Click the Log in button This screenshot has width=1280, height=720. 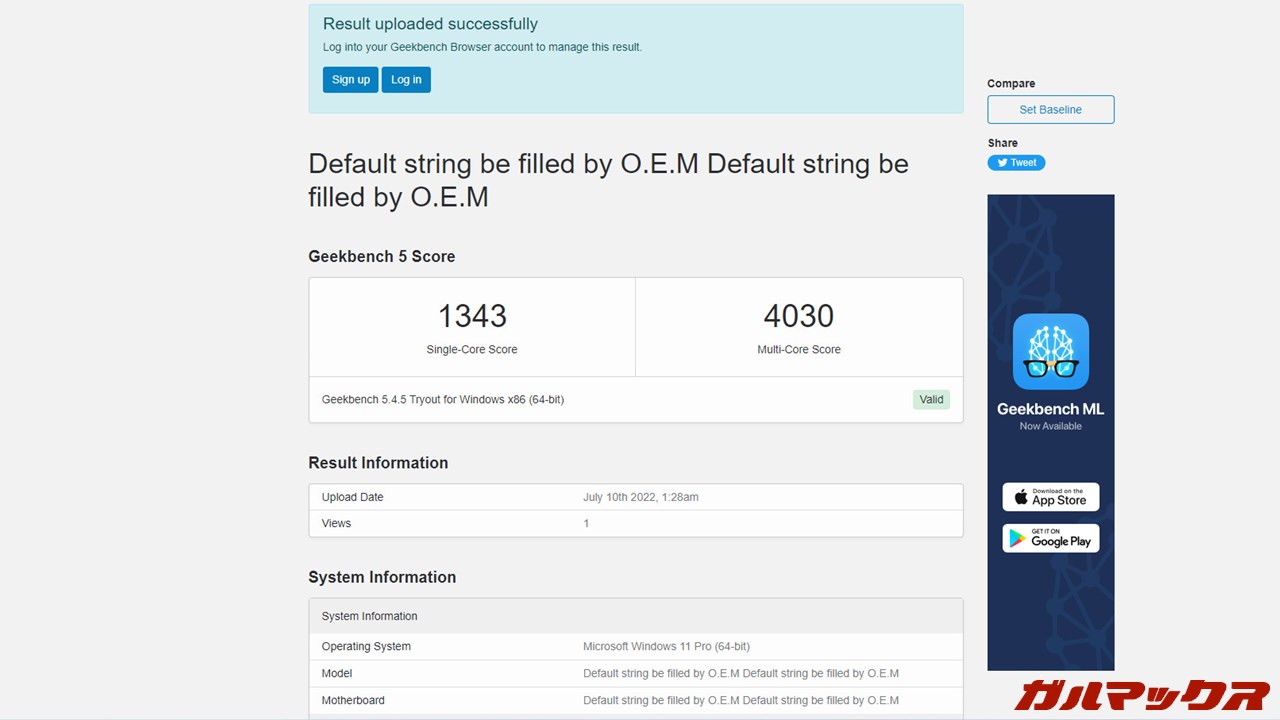click(406, 80)
